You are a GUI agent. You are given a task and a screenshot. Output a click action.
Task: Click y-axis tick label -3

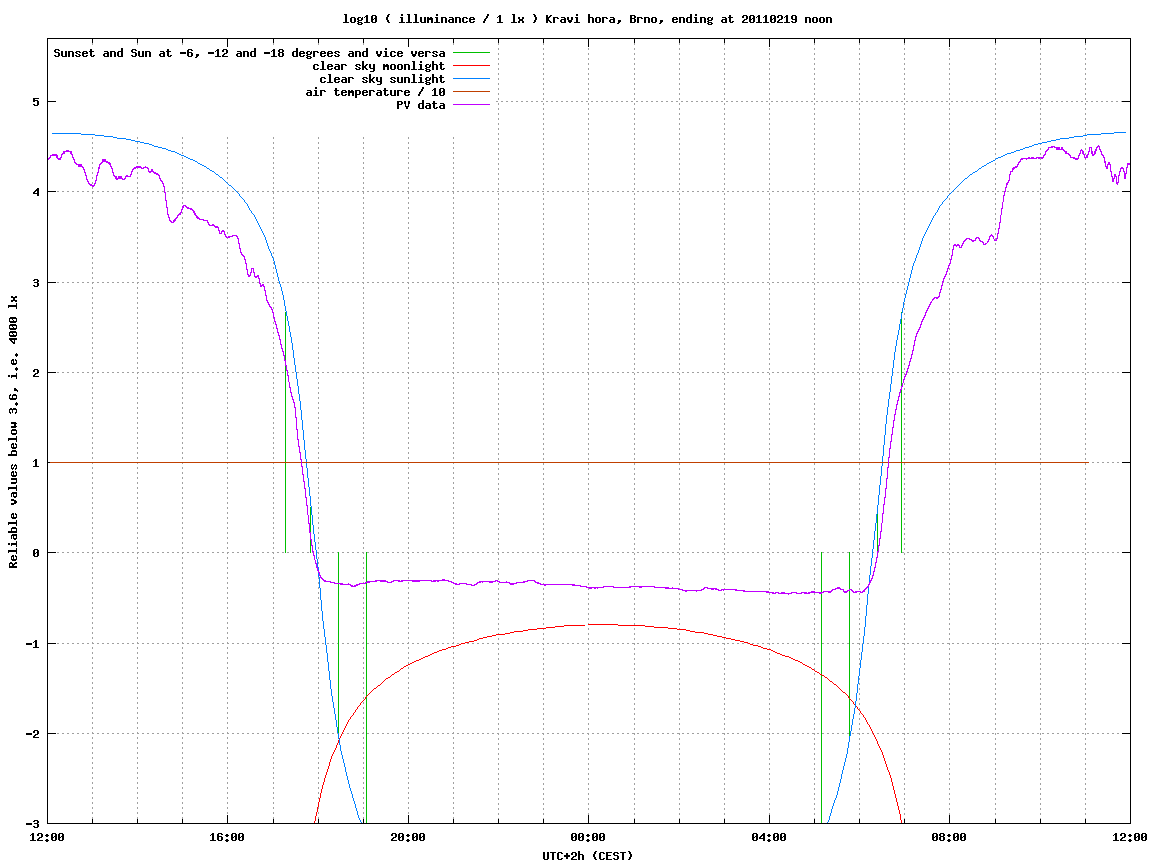click(x=32, y=824)
